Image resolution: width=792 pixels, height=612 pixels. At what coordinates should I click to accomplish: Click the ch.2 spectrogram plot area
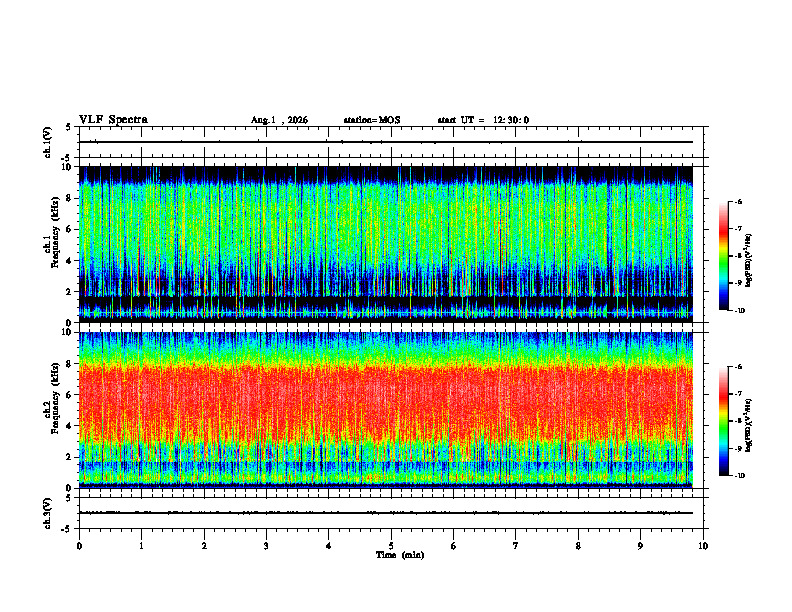385,410
